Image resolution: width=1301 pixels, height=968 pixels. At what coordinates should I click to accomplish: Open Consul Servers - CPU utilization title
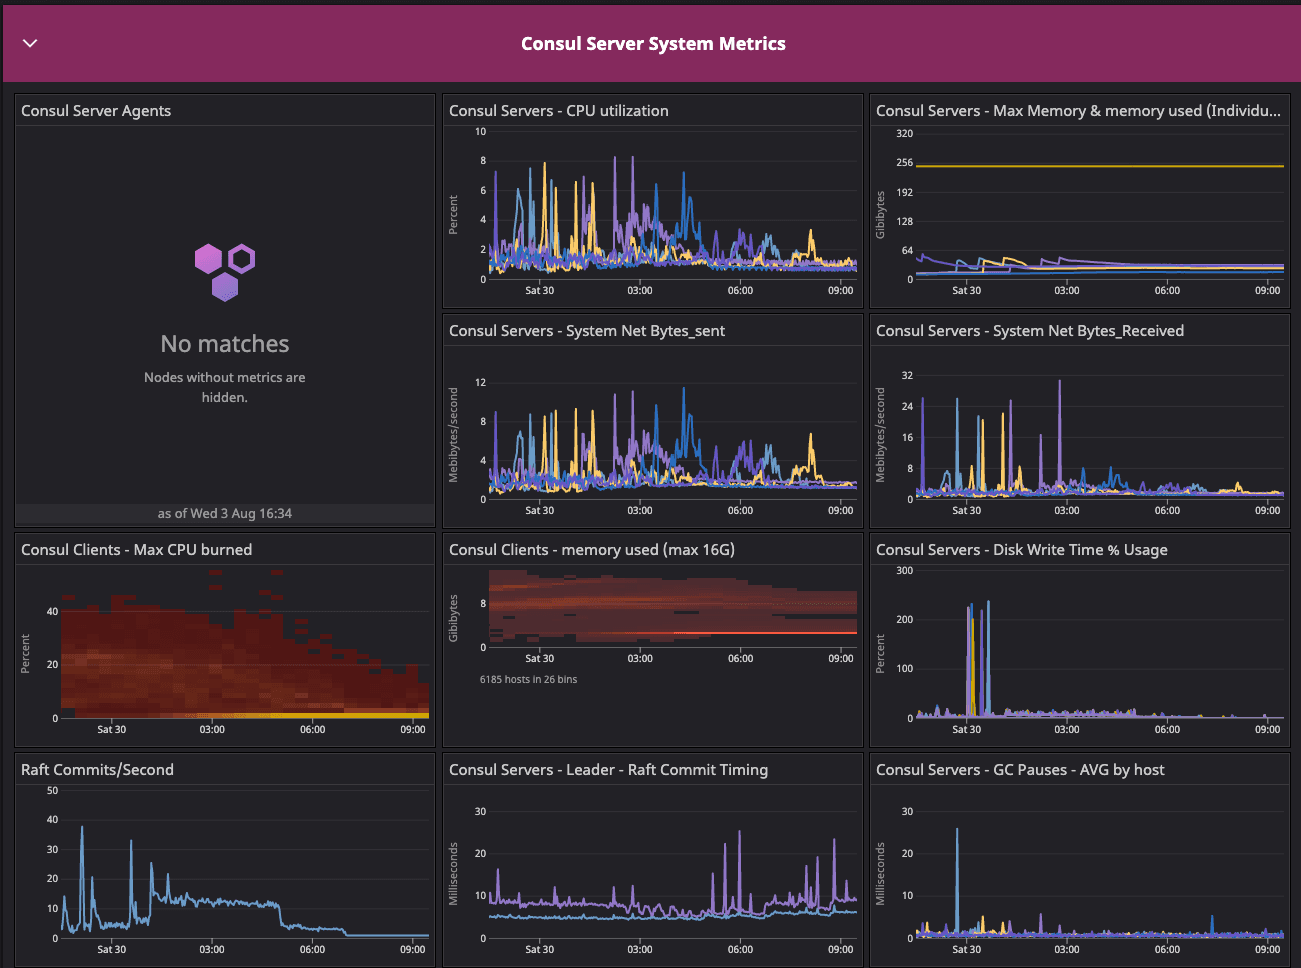point(558,111)
